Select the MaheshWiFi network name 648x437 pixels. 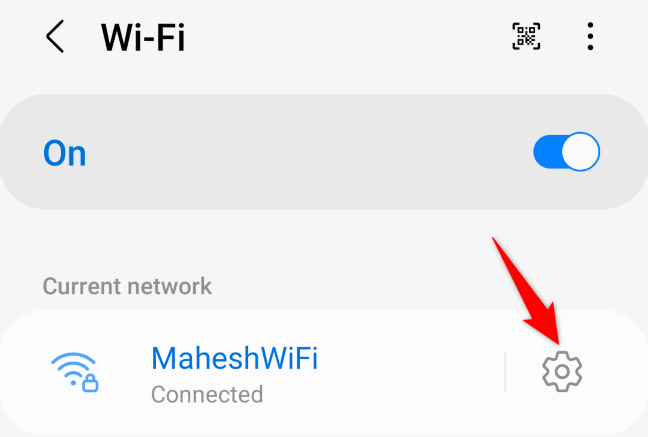point(234,358)
